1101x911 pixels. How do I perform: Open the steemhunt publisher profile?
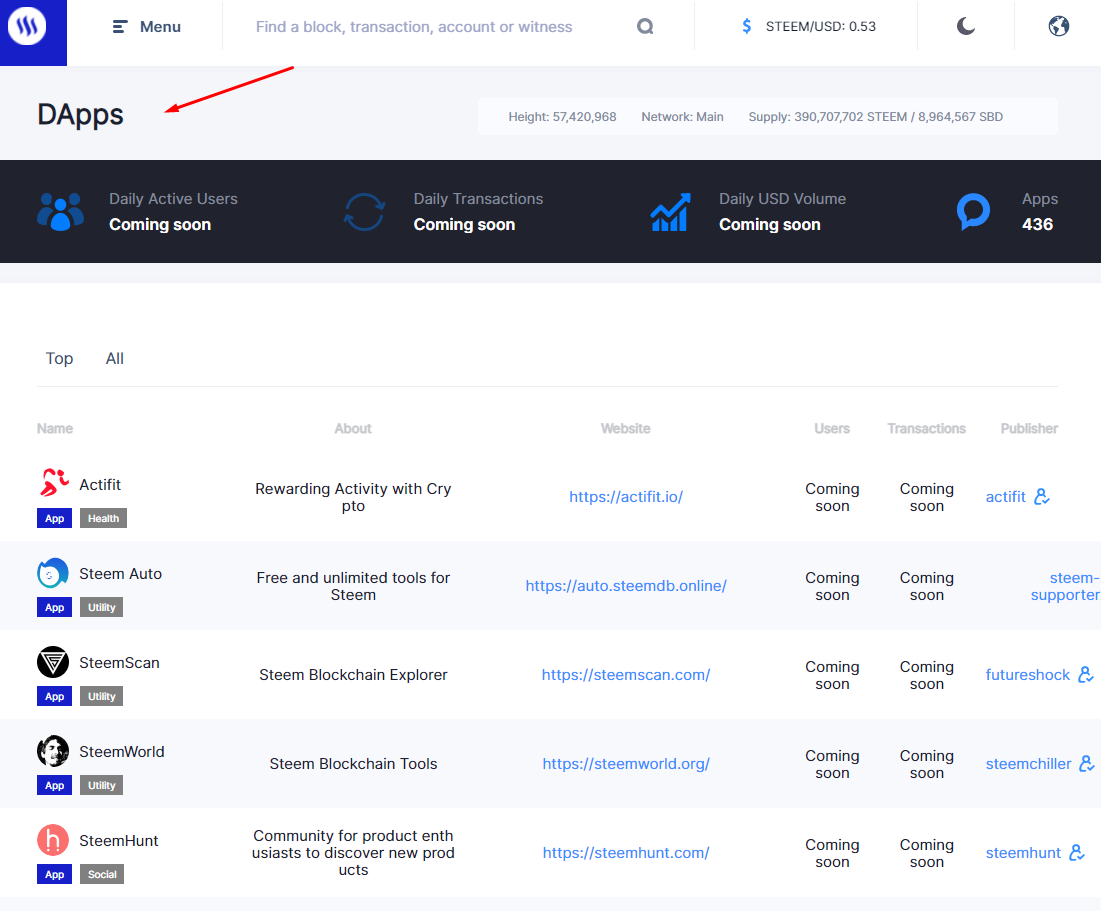coord(1023,853)
